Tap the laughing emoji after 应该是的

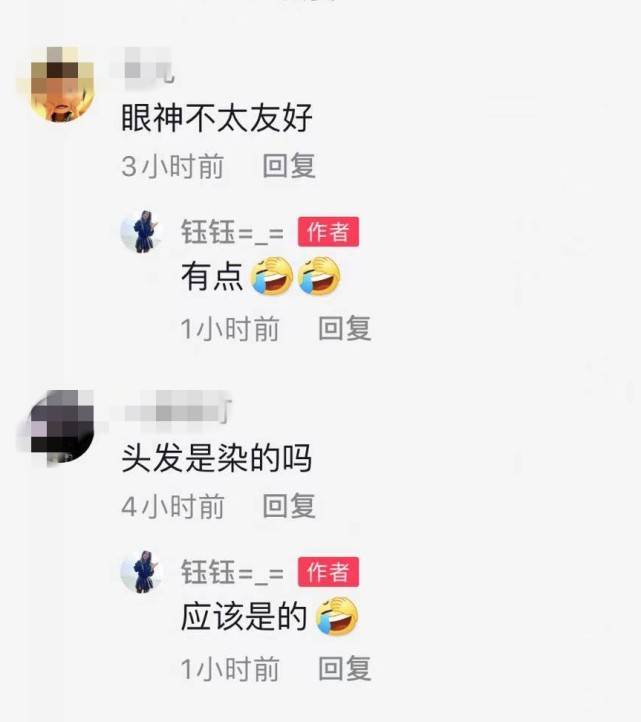(x=337, y=616)
